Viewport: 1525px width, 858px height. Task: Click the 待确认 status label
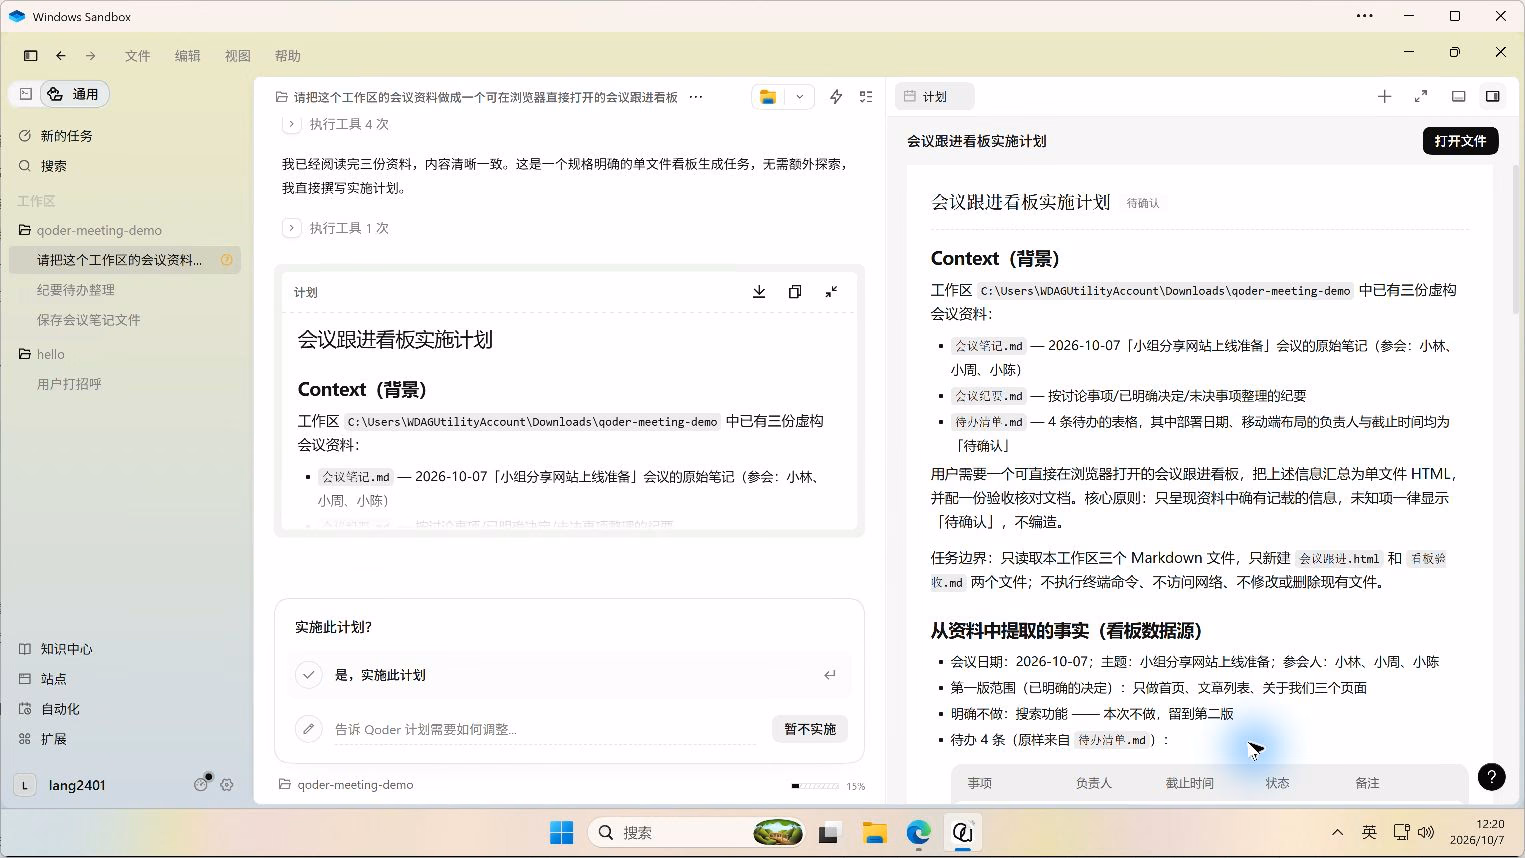(x=1143, y=203)
